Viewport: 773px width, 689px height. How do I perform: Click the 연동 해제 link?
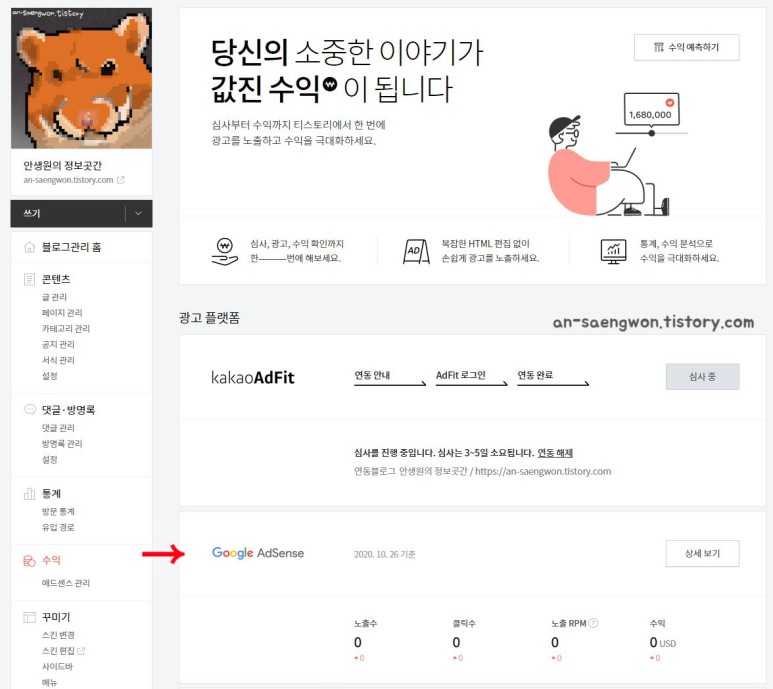click(x=555, y=452)
